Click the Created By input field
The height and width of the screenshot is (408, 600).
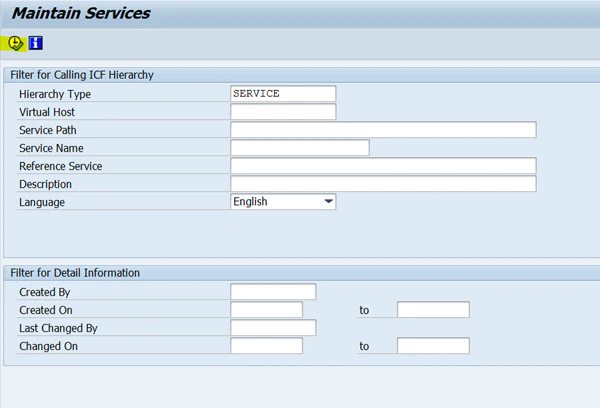pos(273,292)
